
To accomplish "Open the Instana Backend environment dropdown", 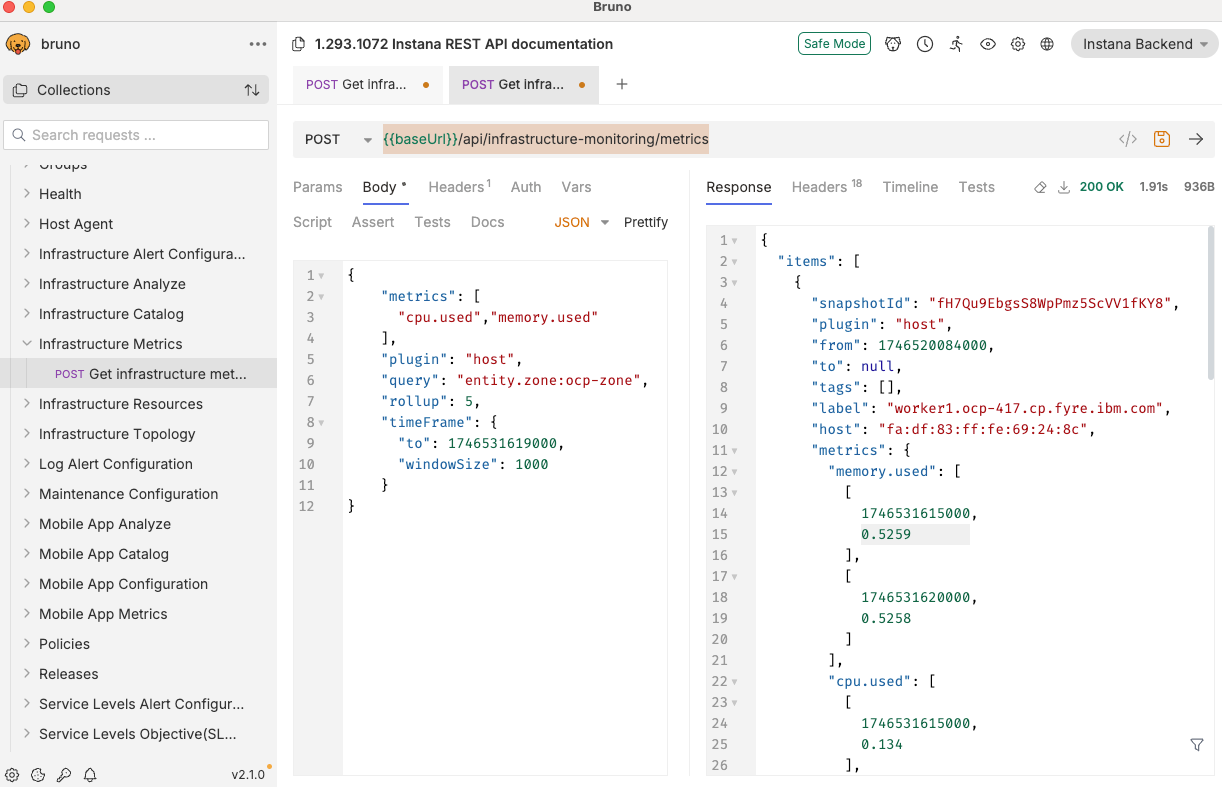I will (1144, 44).
